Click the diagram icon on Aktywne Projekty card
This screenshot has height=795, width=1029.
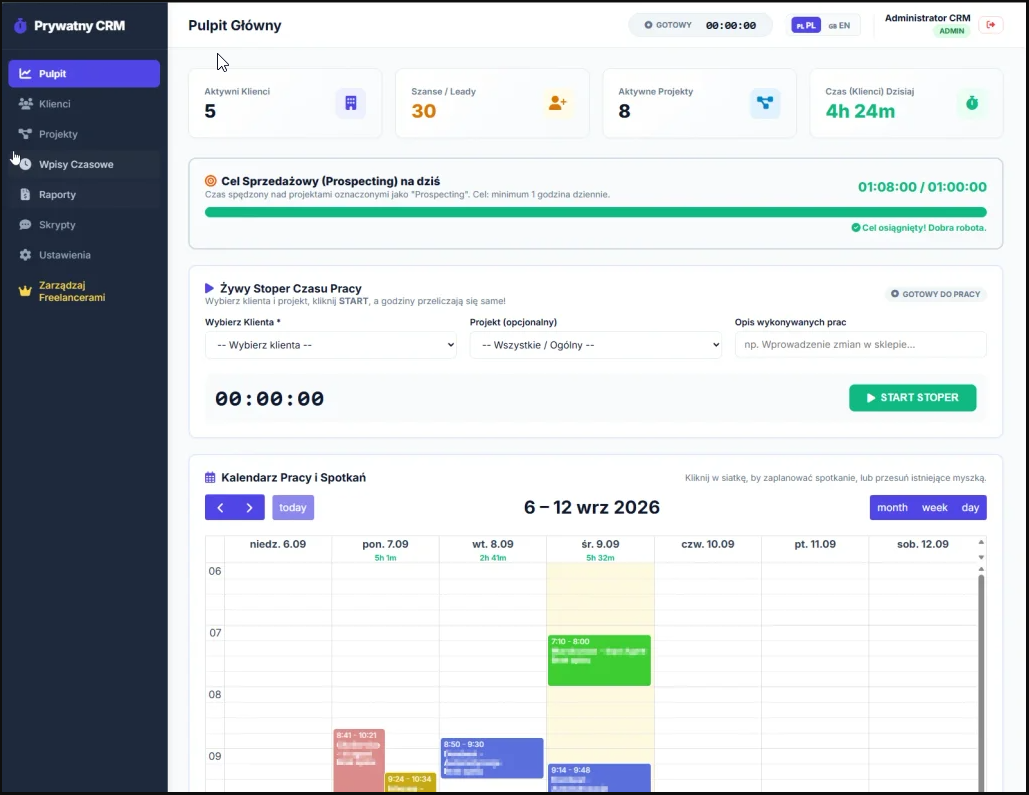pos(765,103)
